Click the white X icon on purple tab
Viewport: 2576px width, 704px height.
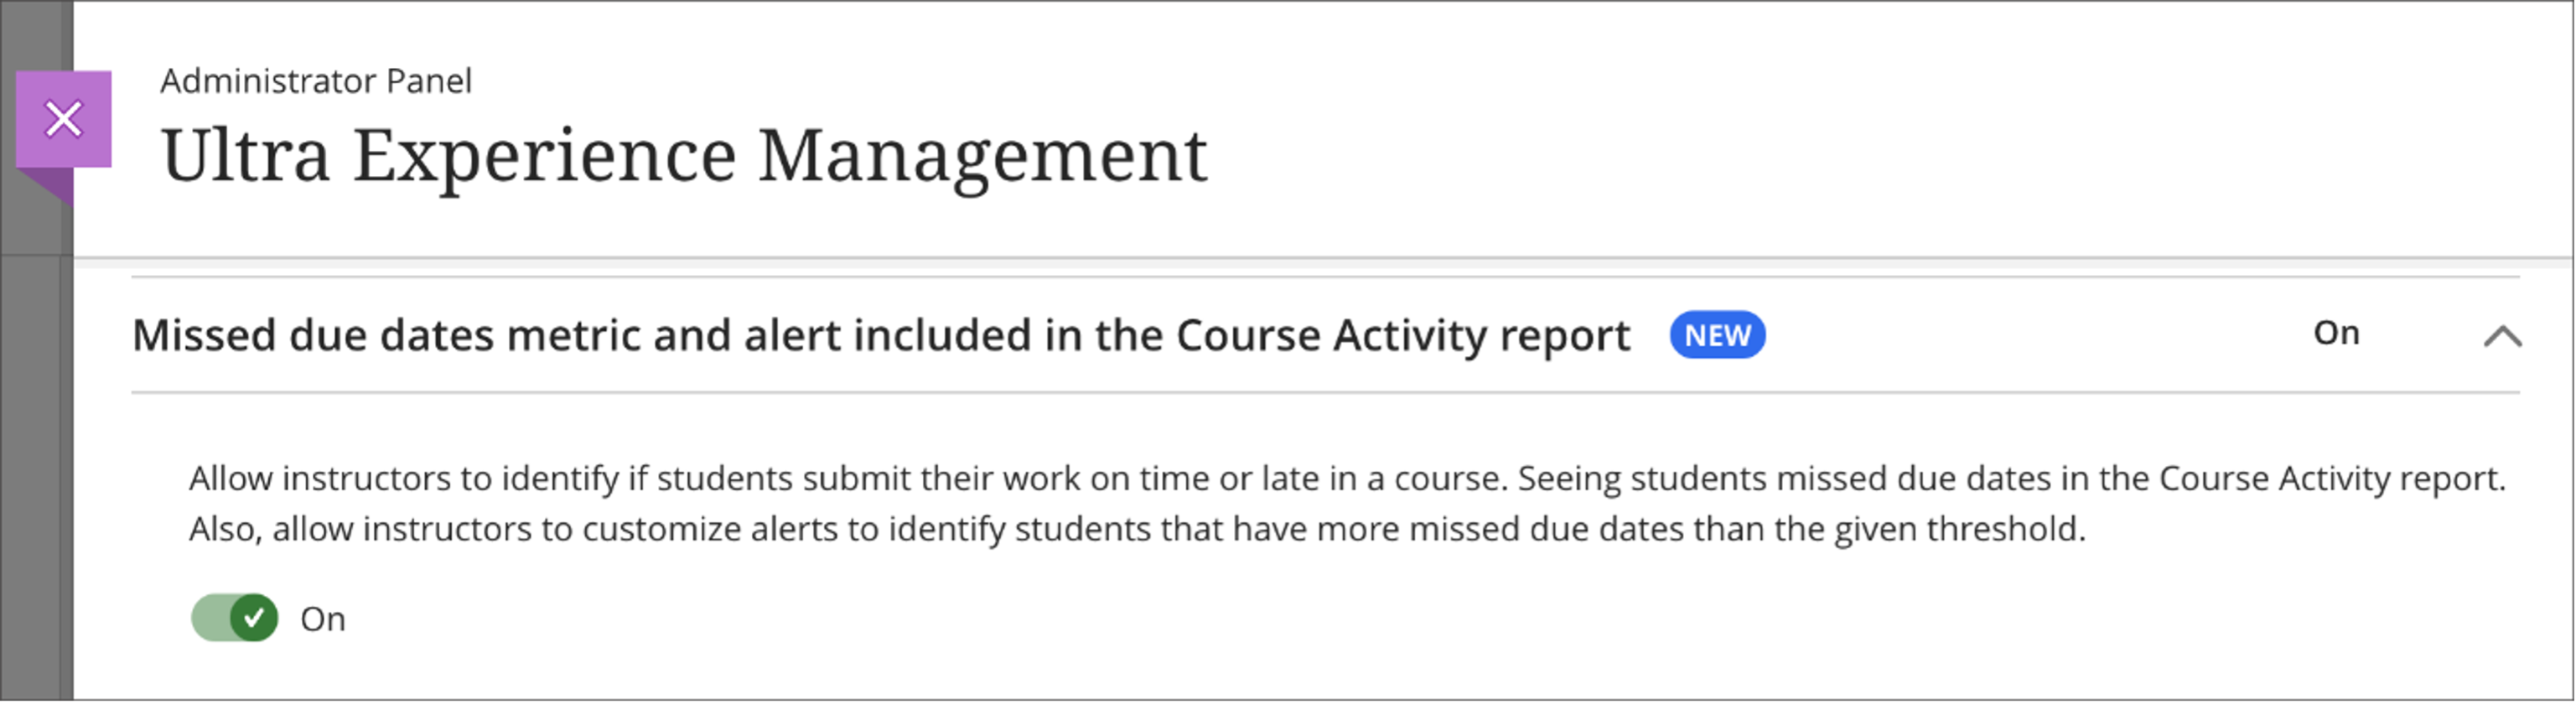tap(63, 119)
